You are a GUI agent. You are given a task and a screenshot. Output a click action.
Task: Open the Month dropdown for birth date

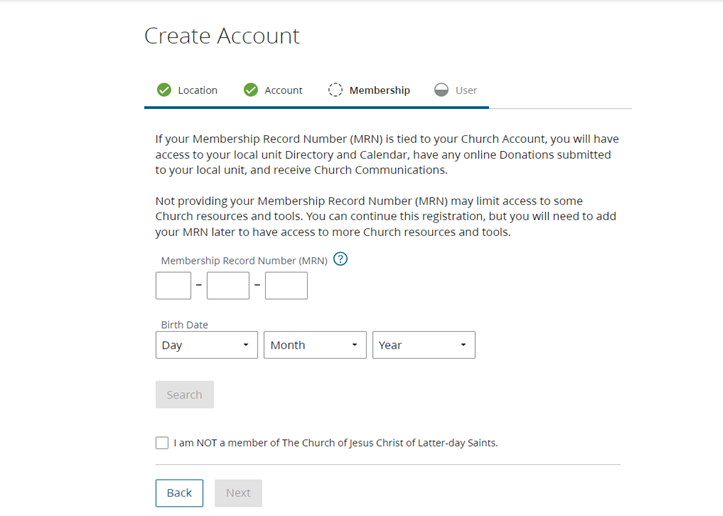[315, 345]
